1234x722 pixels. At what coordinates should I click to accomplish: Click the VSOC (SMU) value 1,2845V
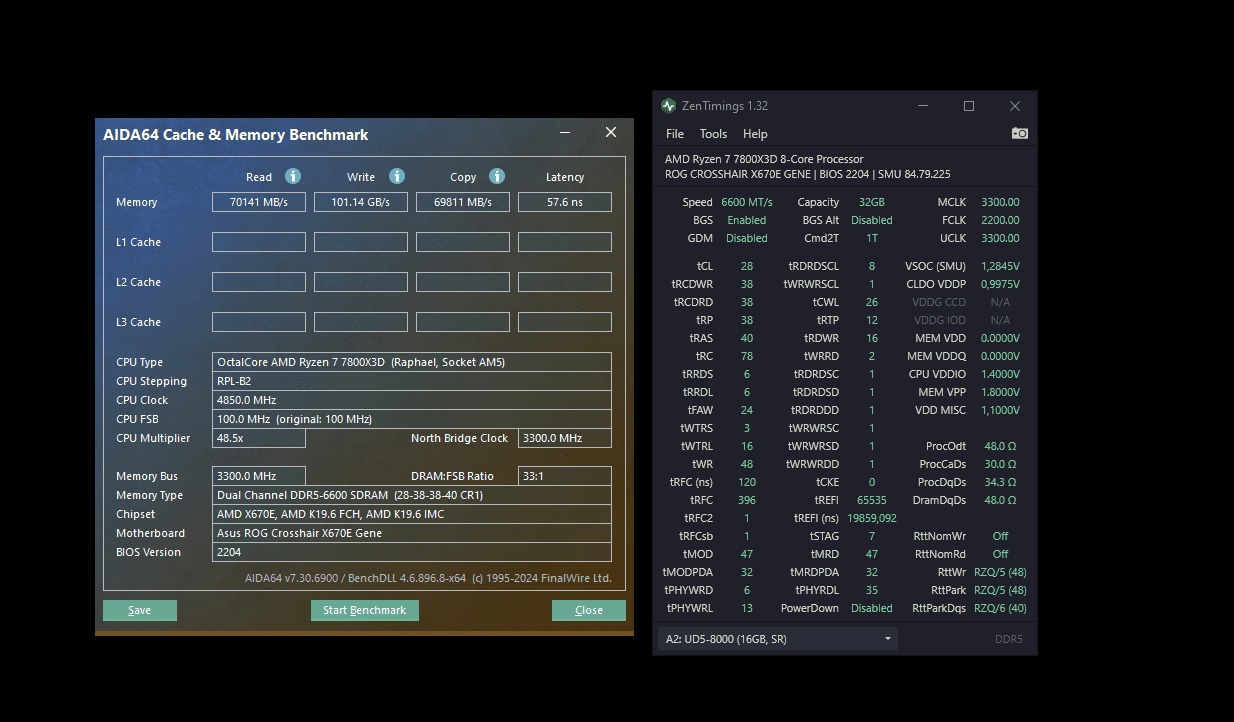(1000, 266)
